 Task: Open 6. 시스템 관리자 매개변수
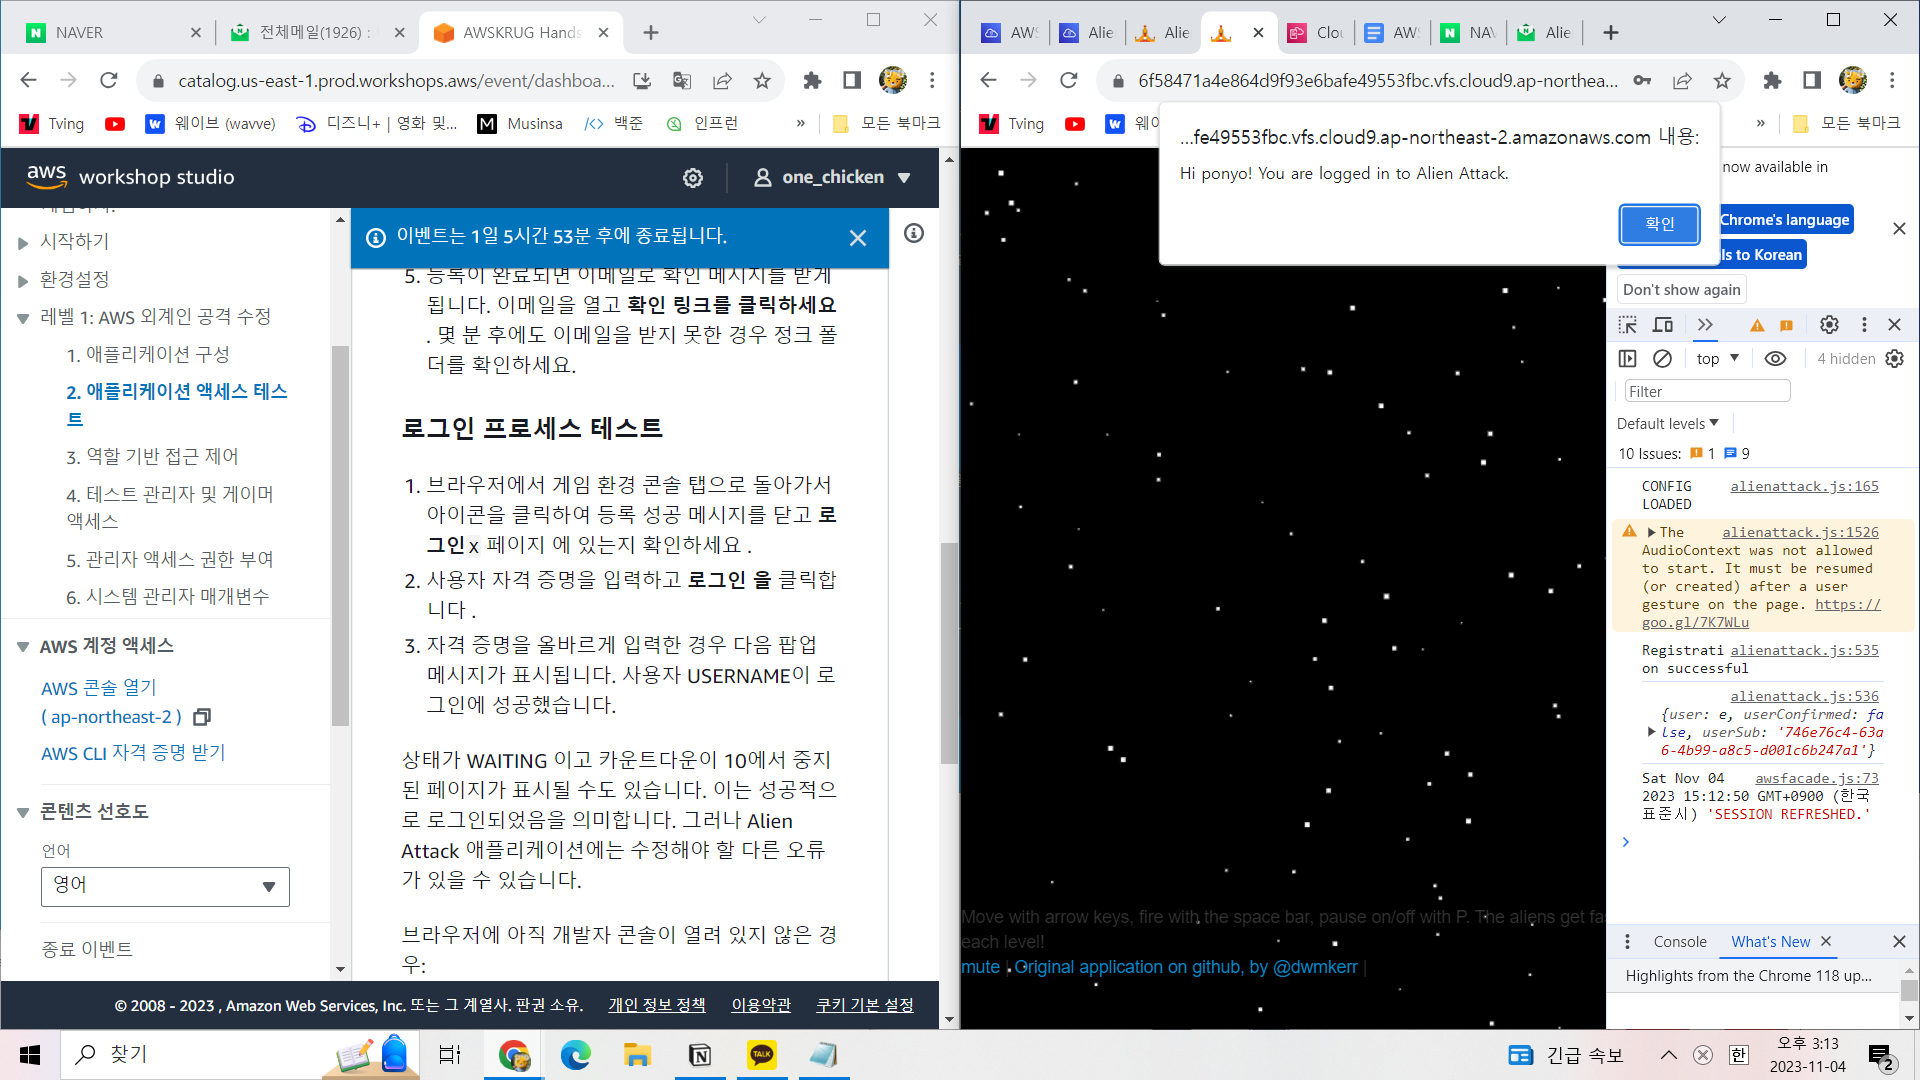pyautogui.click(x=168, y=597)
